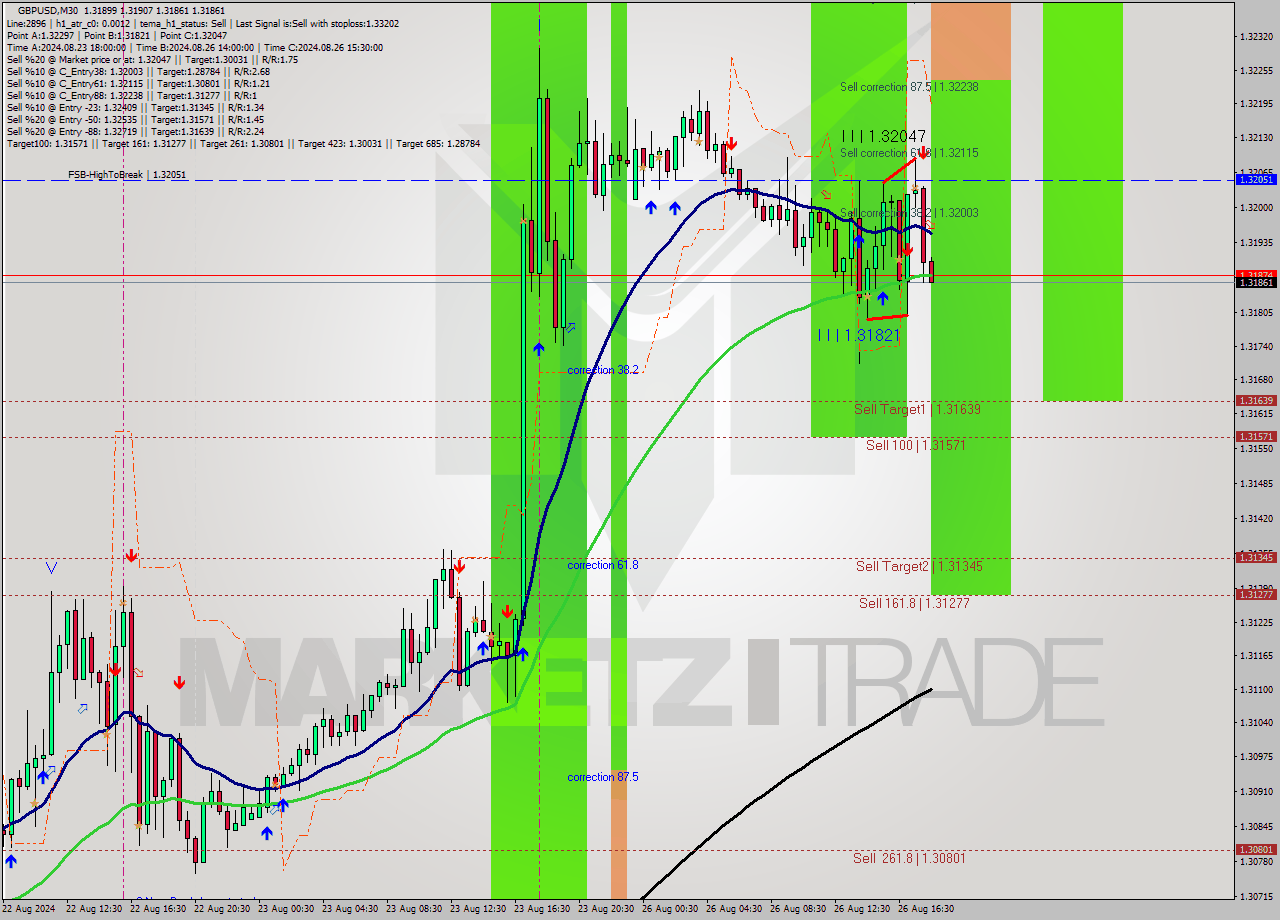Click the 'Sell %20 @ Entry -88' line

point(135,131)
